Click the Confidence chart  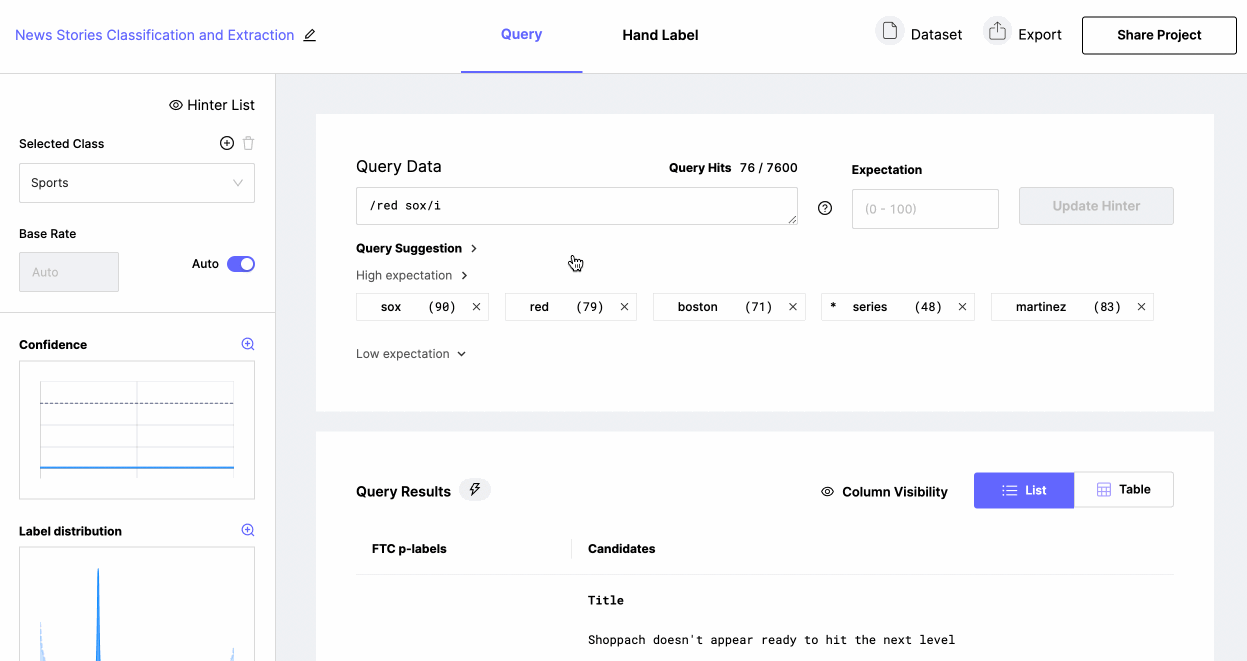click(x=137, y=430)
